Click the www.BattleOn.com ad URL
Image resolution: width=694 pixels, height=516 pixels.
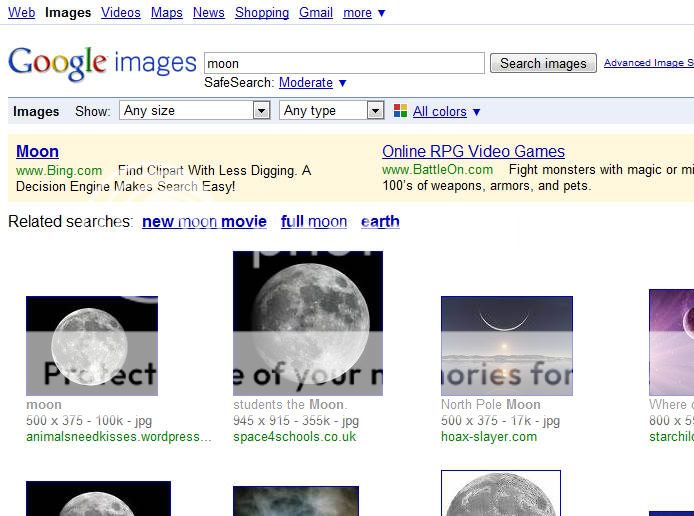437,169
